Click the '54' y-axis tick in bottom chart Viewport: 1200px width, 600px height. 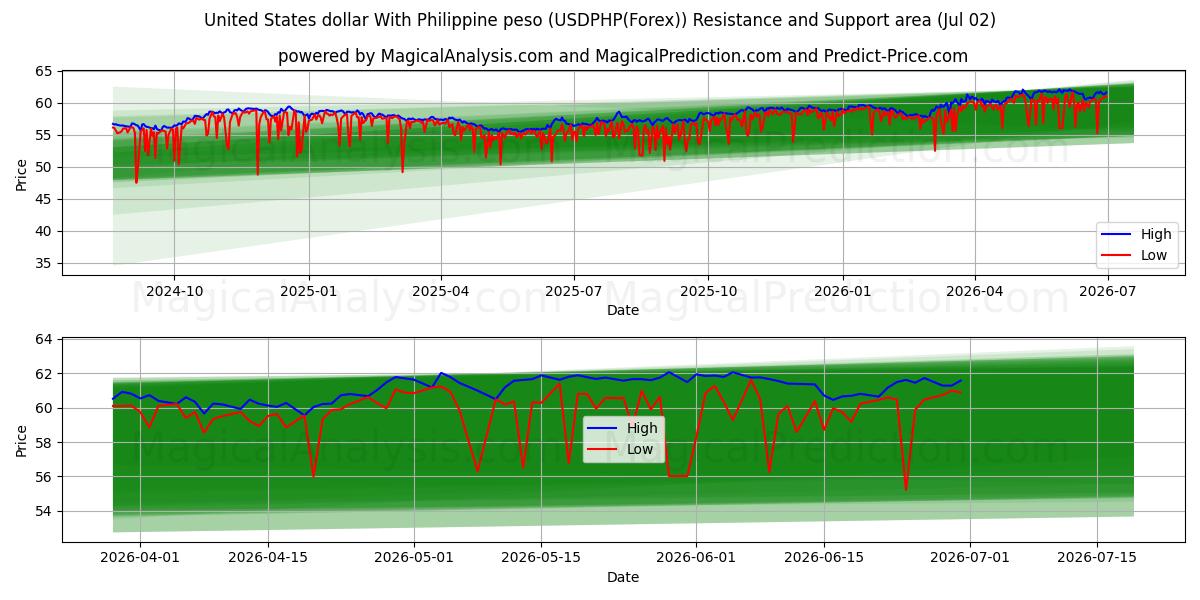click(44, 511)
